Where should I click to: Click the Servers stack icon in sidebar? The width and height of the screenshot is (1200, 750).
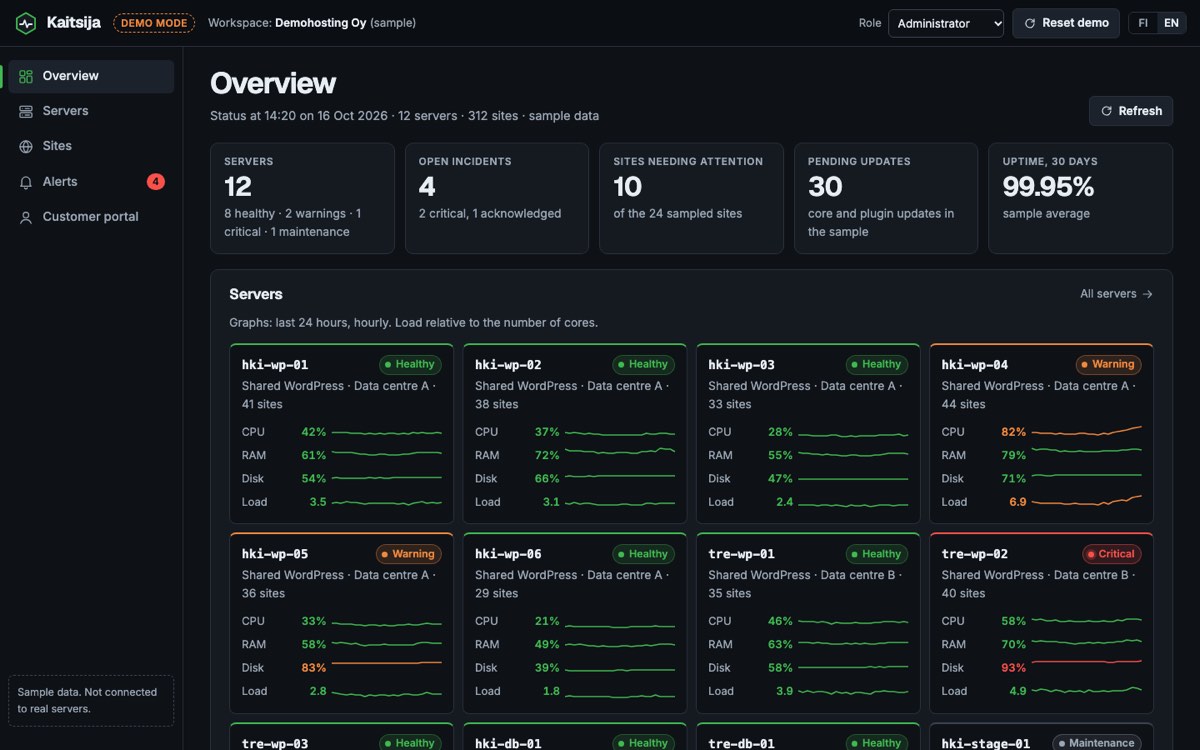(x=26, y=111)
